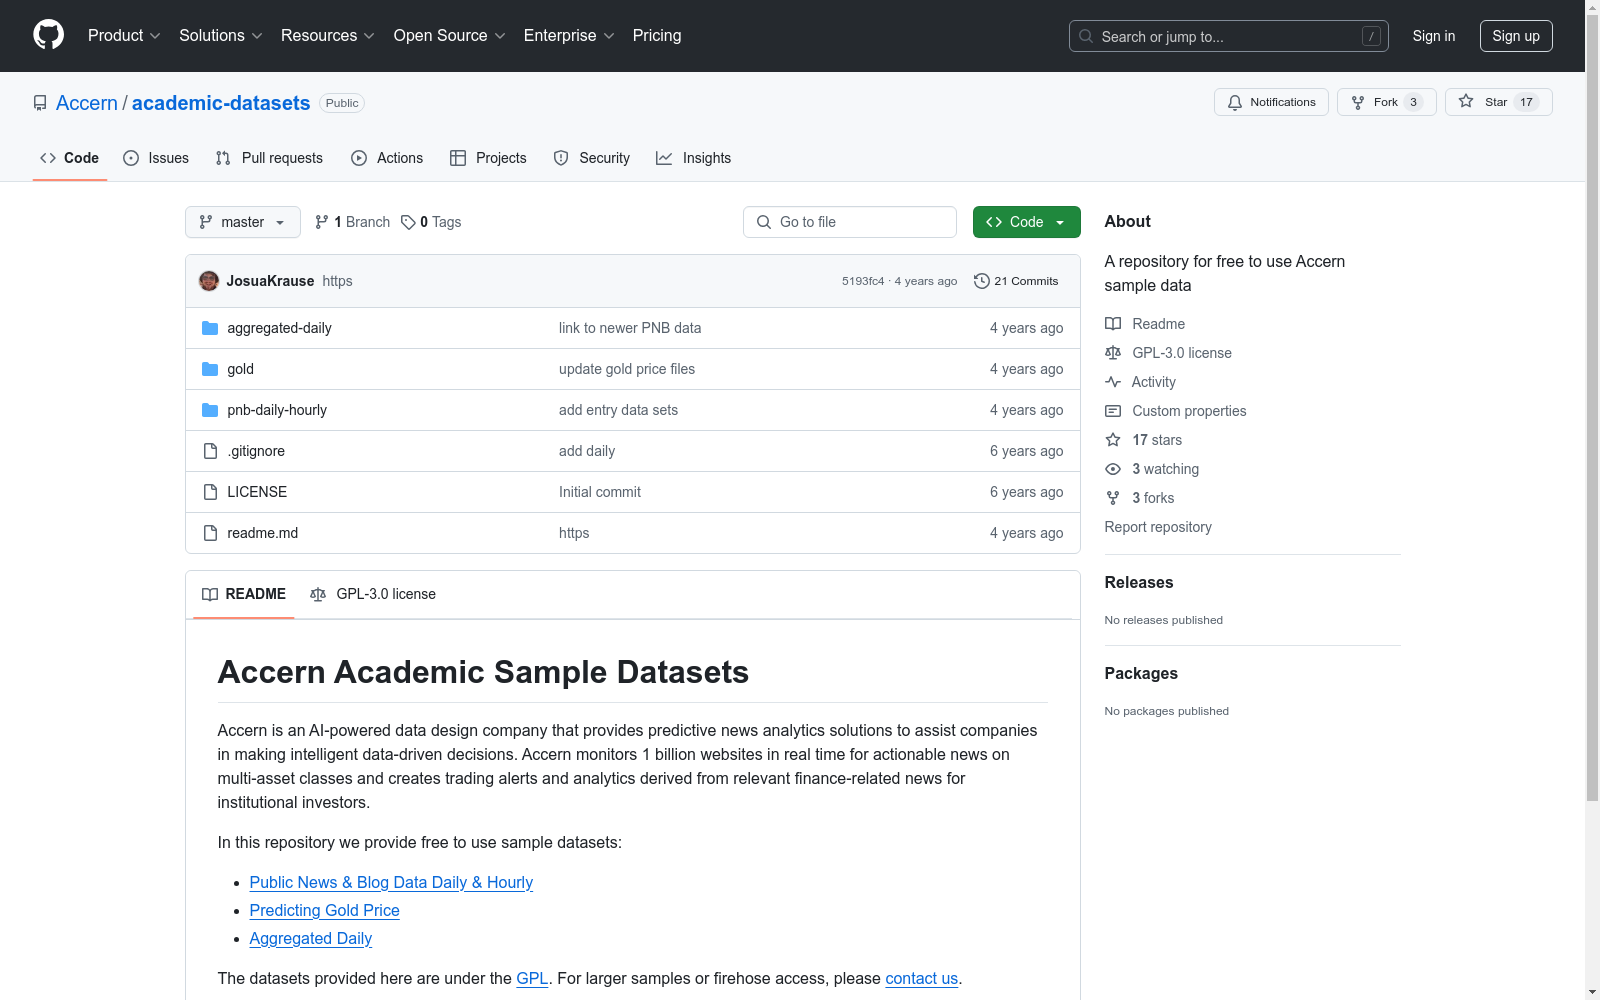This screenshot has width=1600, height=1000.
Task: Expand the Solutions menu
Action: click(221, 35)
